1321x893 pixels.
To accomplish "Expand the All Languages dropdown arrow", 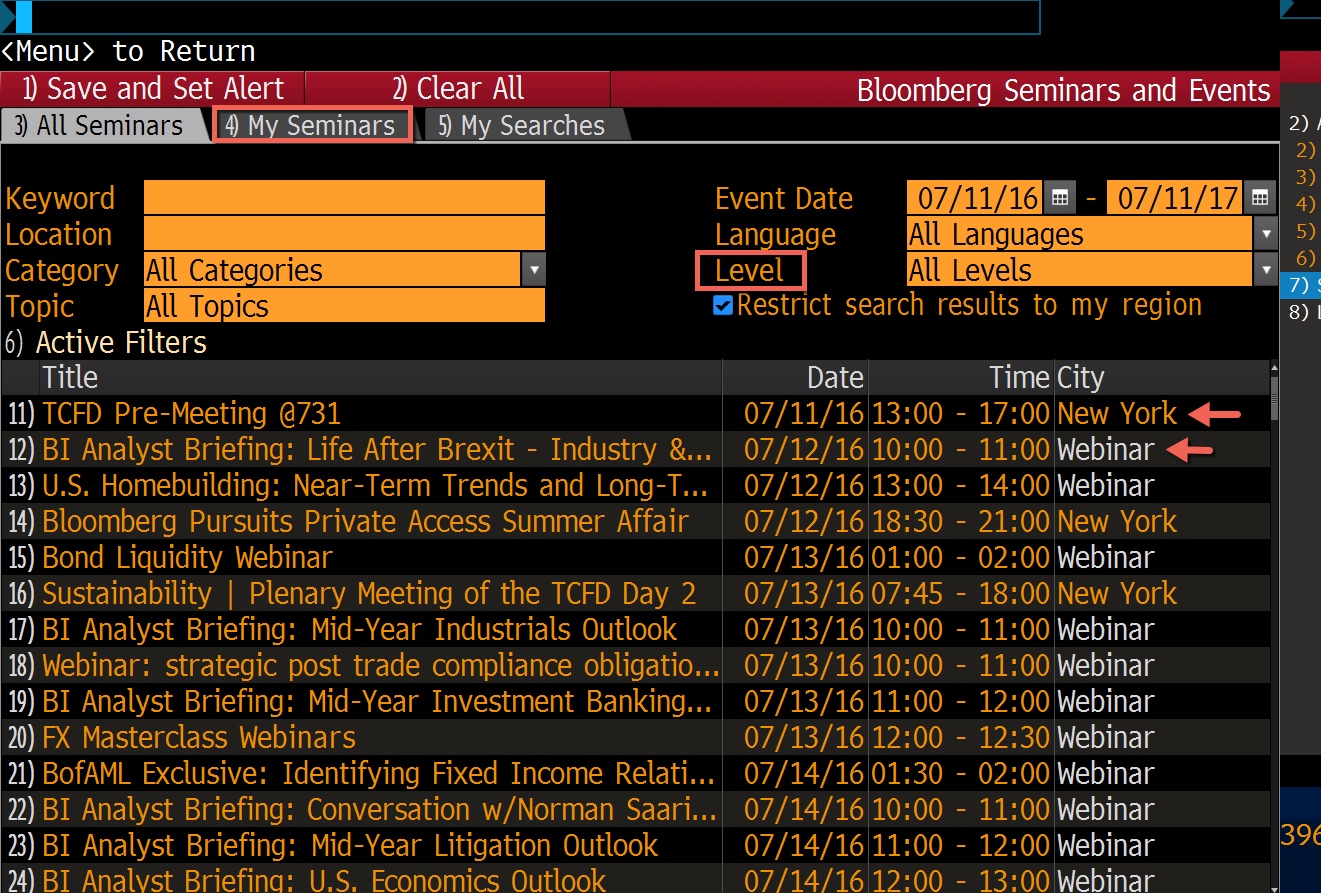I will [1266, 234].
